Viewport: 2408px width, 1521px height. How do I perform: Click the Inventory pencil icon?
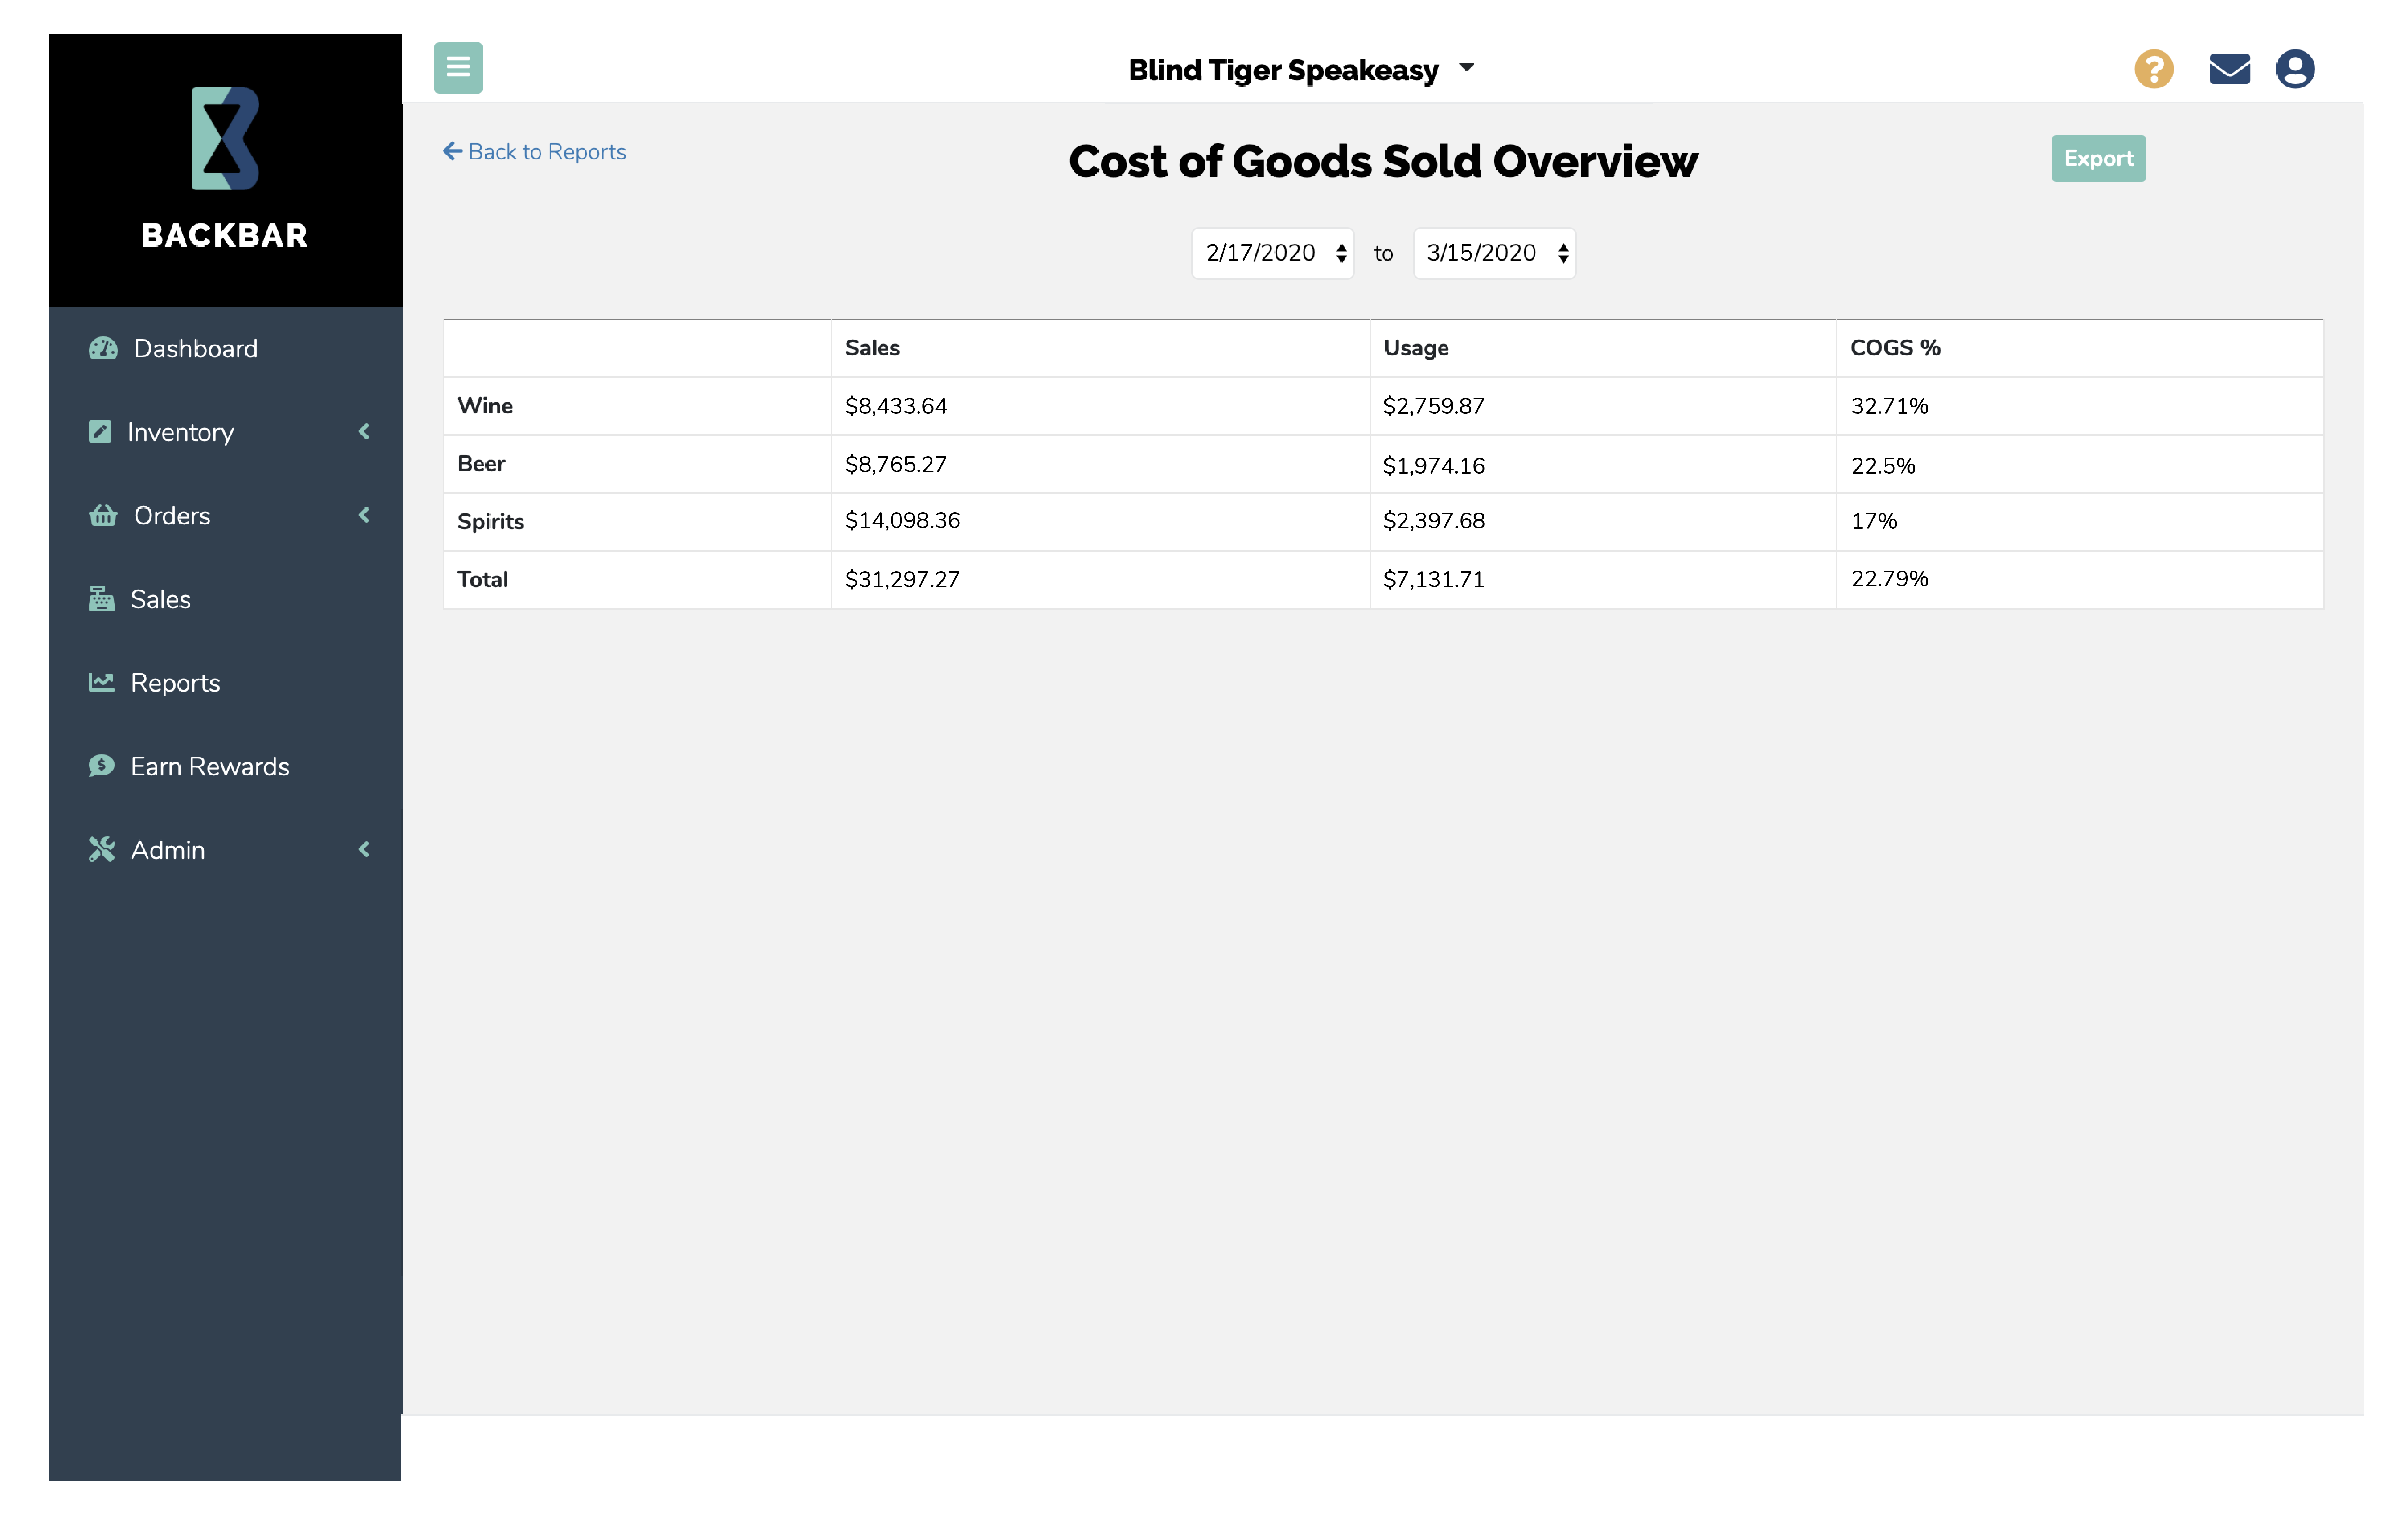coord(100,431)
